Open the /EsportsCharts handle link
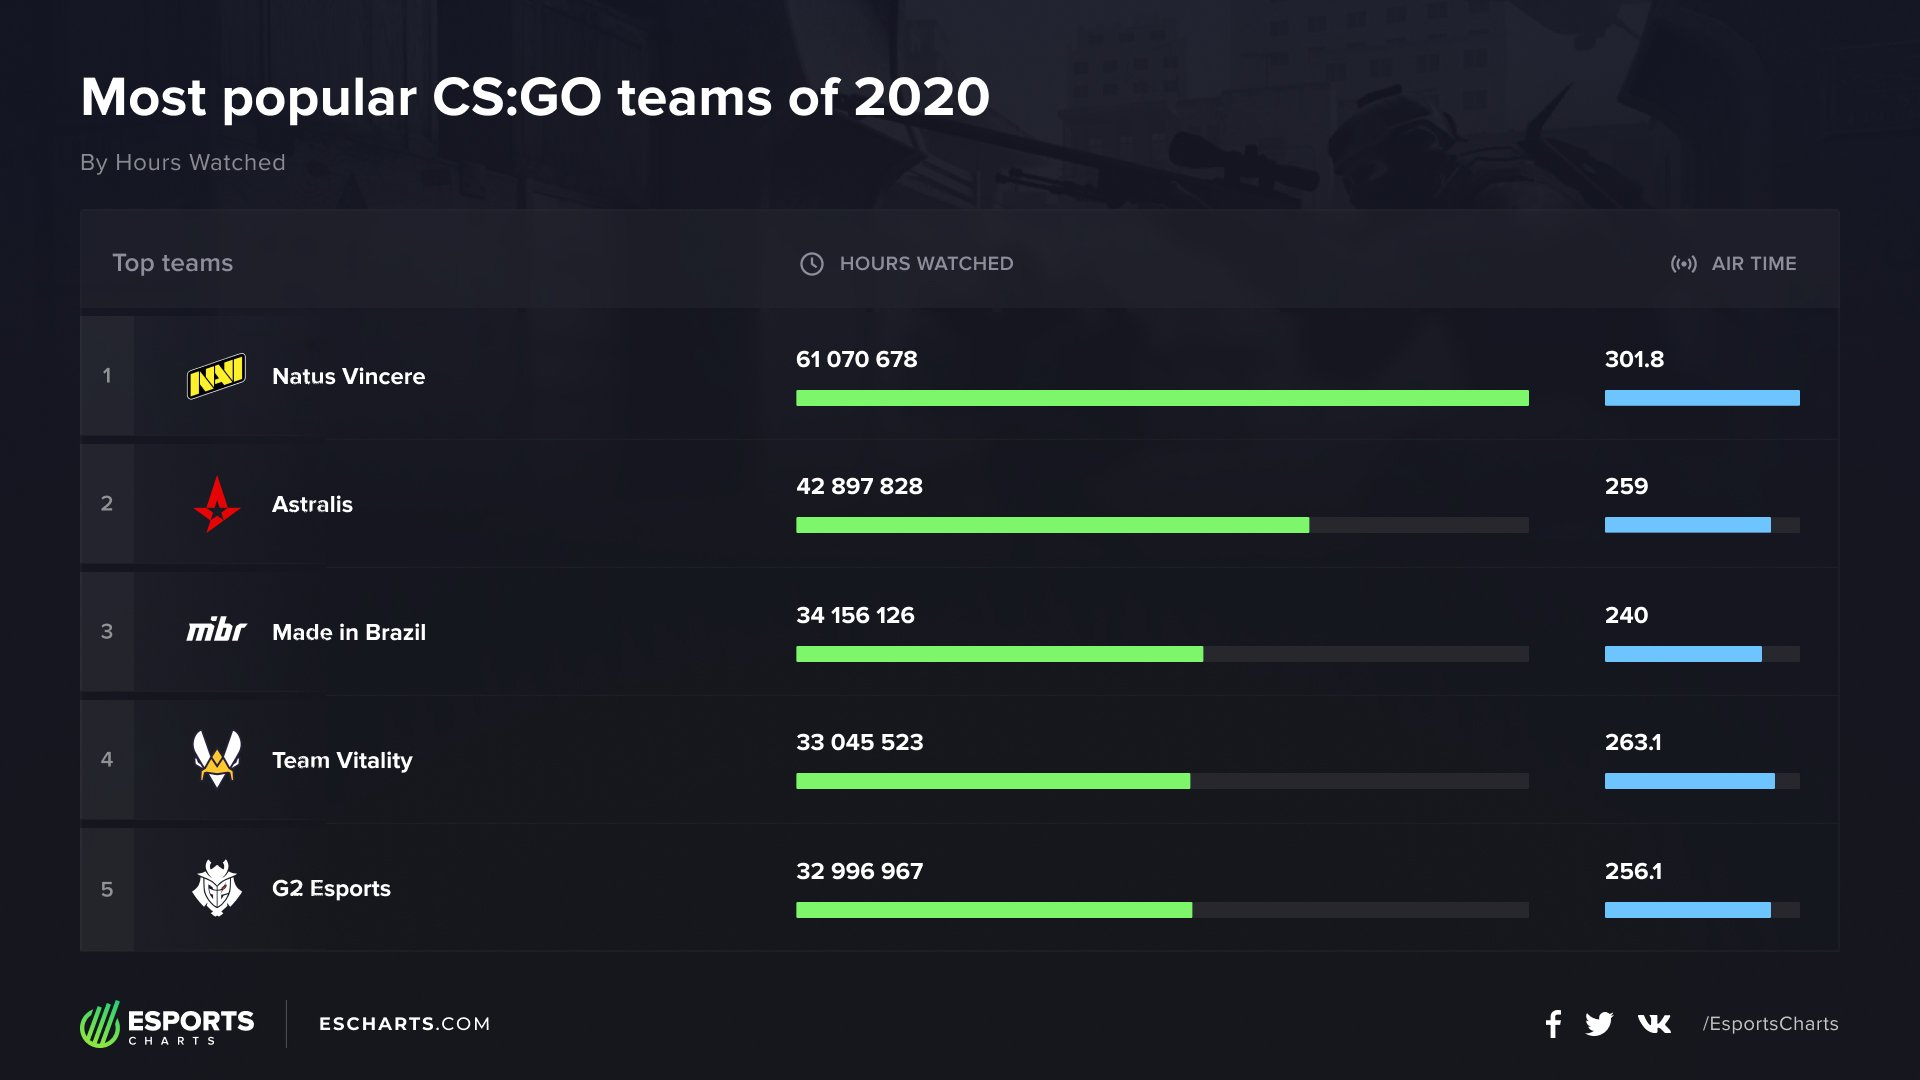1920x1080 pixels. [x=1770, y=1024]
